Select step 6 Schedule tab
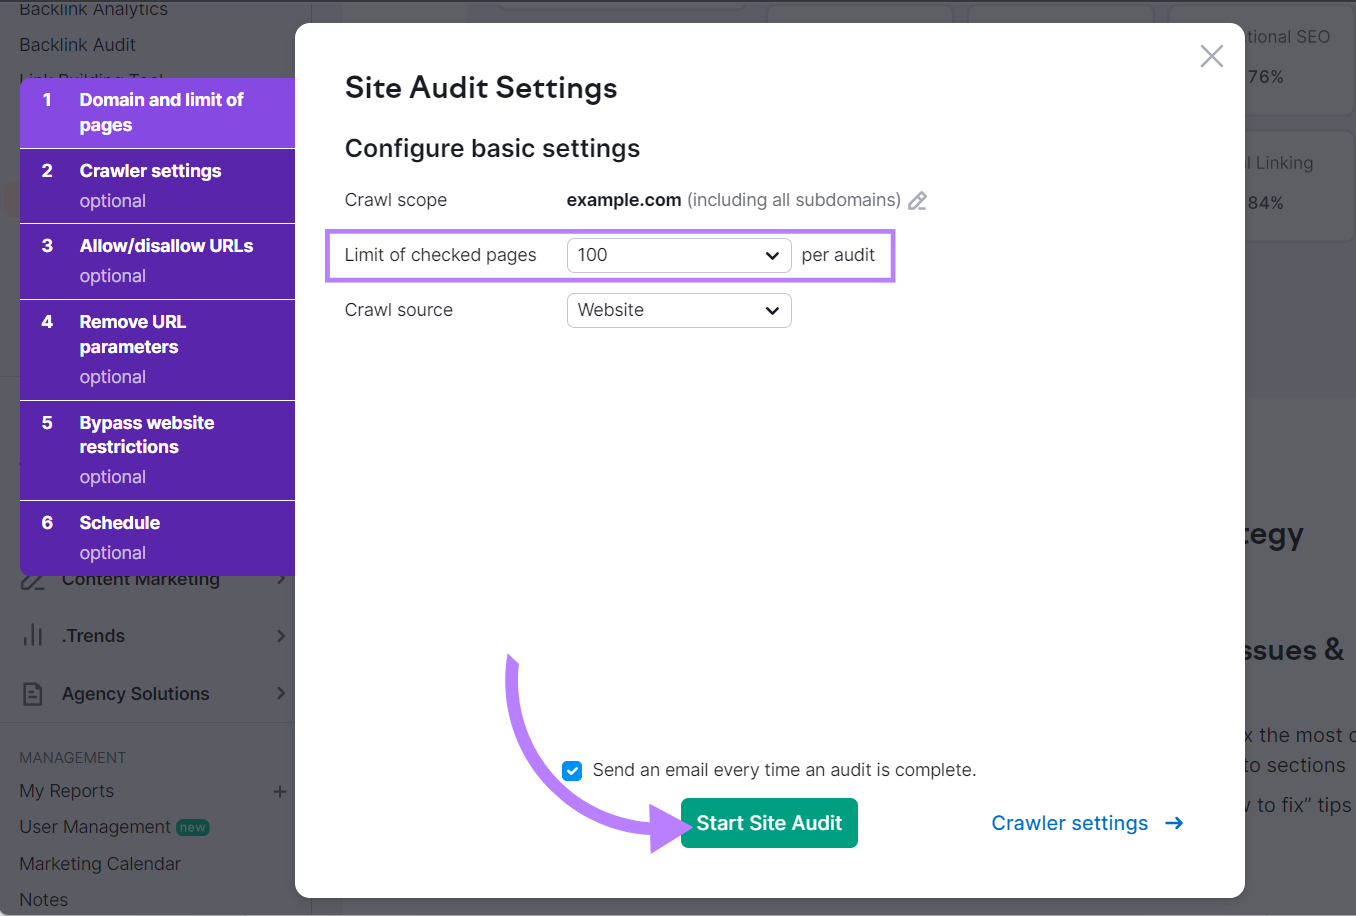 tap(157, 538)
